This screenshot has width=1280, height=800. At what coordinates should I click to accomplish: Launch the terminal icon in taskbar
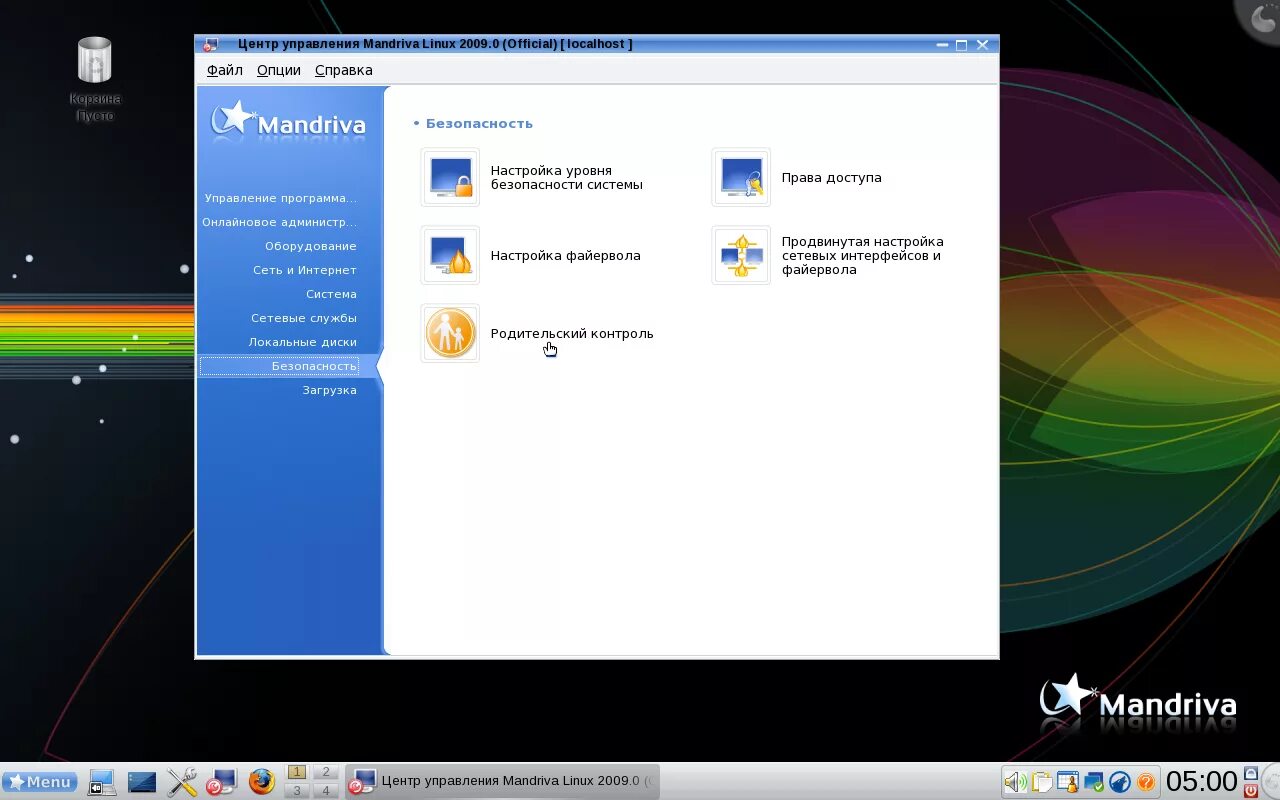(142, 782)
